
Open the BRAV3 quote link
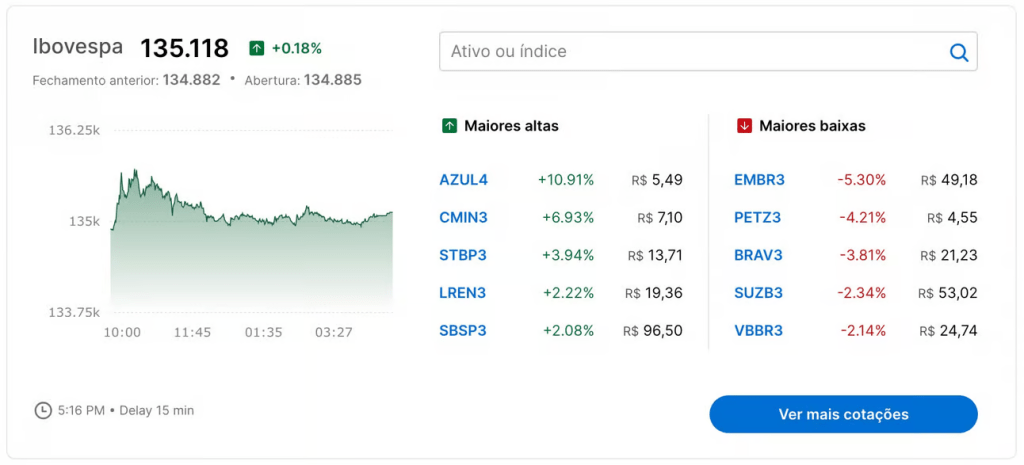(758, 255)
